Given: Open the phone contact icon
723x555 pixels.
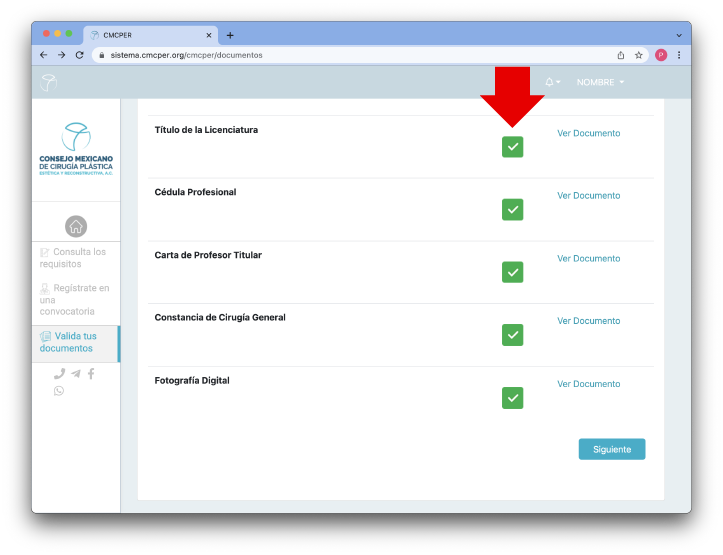Looking at the screenshot, I should coord(59,373).
